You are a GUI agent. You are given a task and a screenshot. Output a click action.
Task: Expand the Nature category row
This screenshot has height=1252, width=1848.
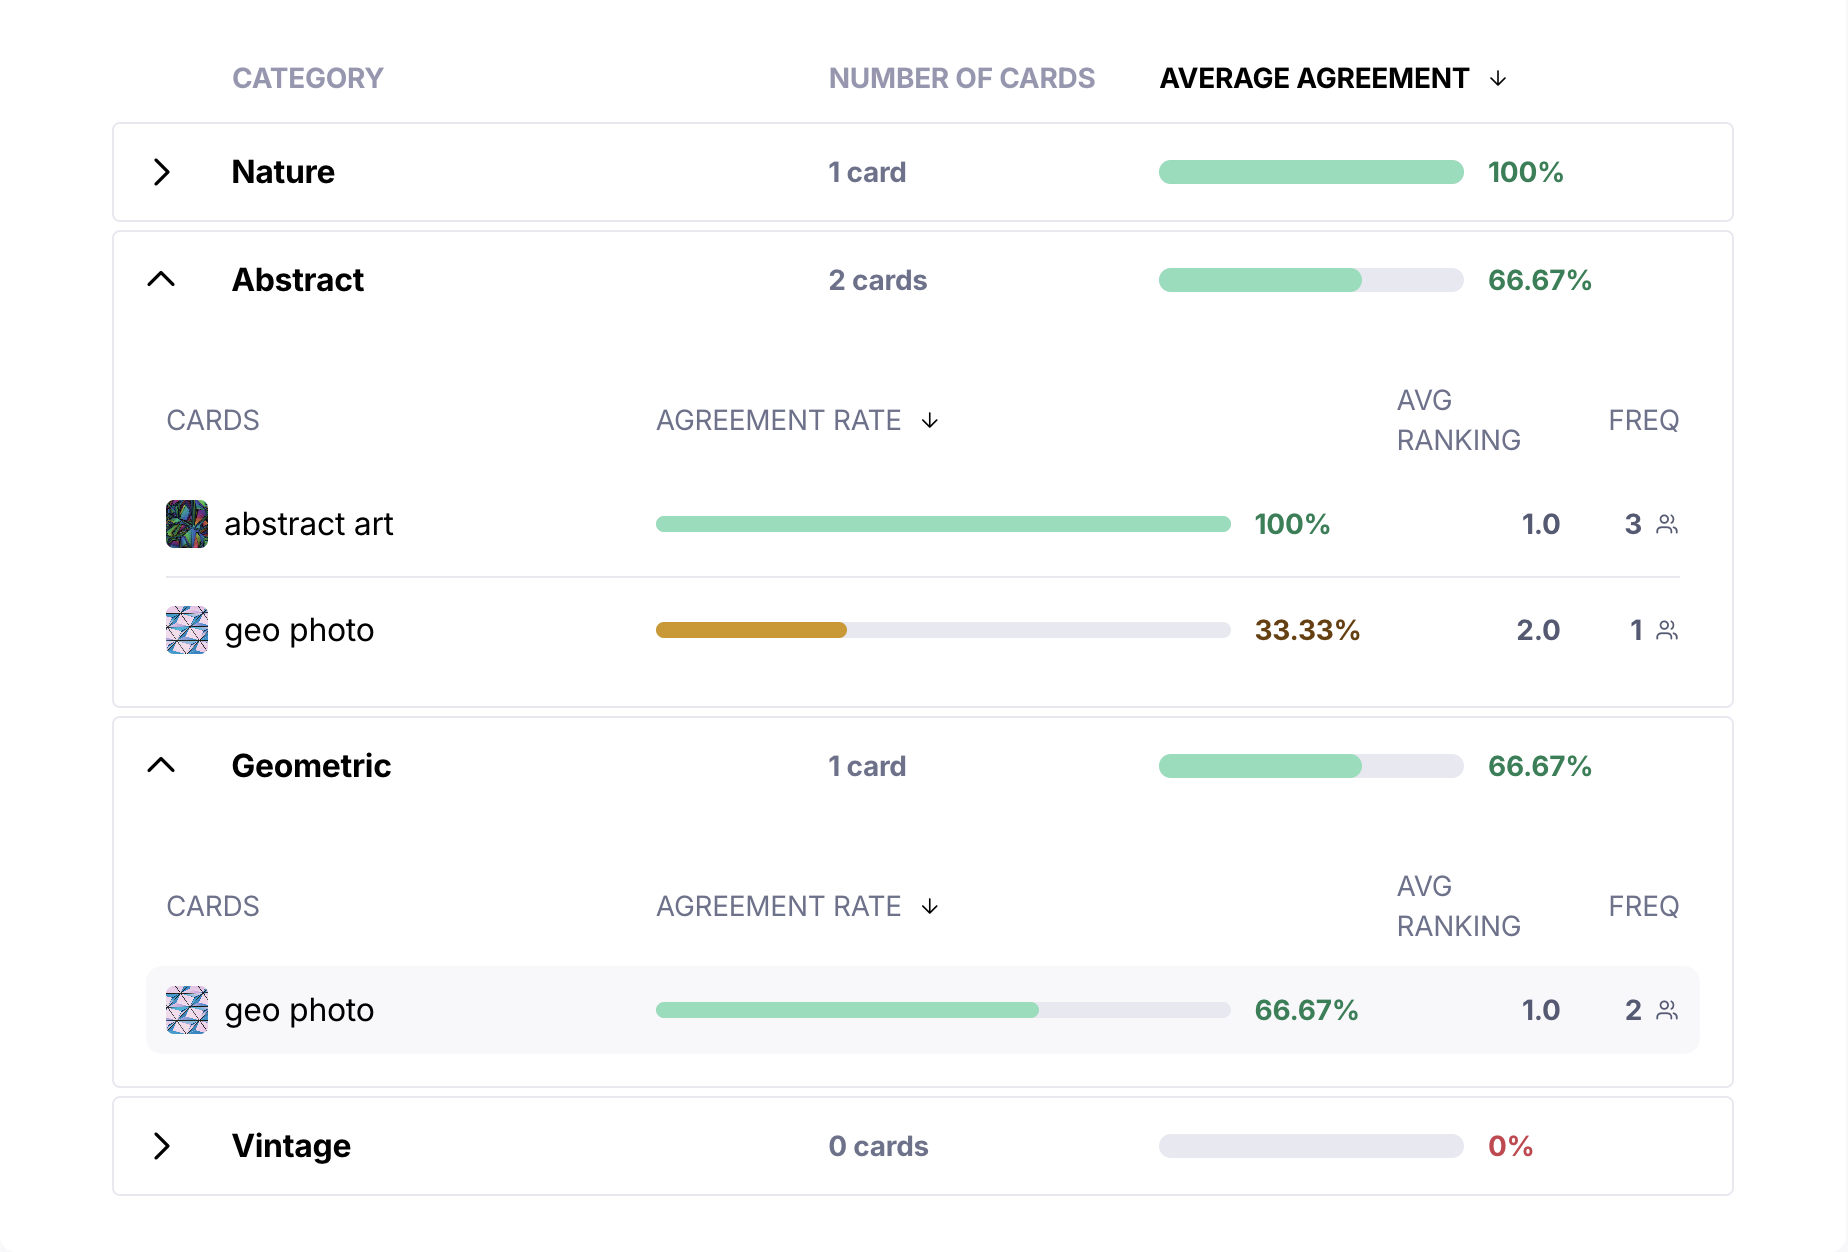point(162,172)
